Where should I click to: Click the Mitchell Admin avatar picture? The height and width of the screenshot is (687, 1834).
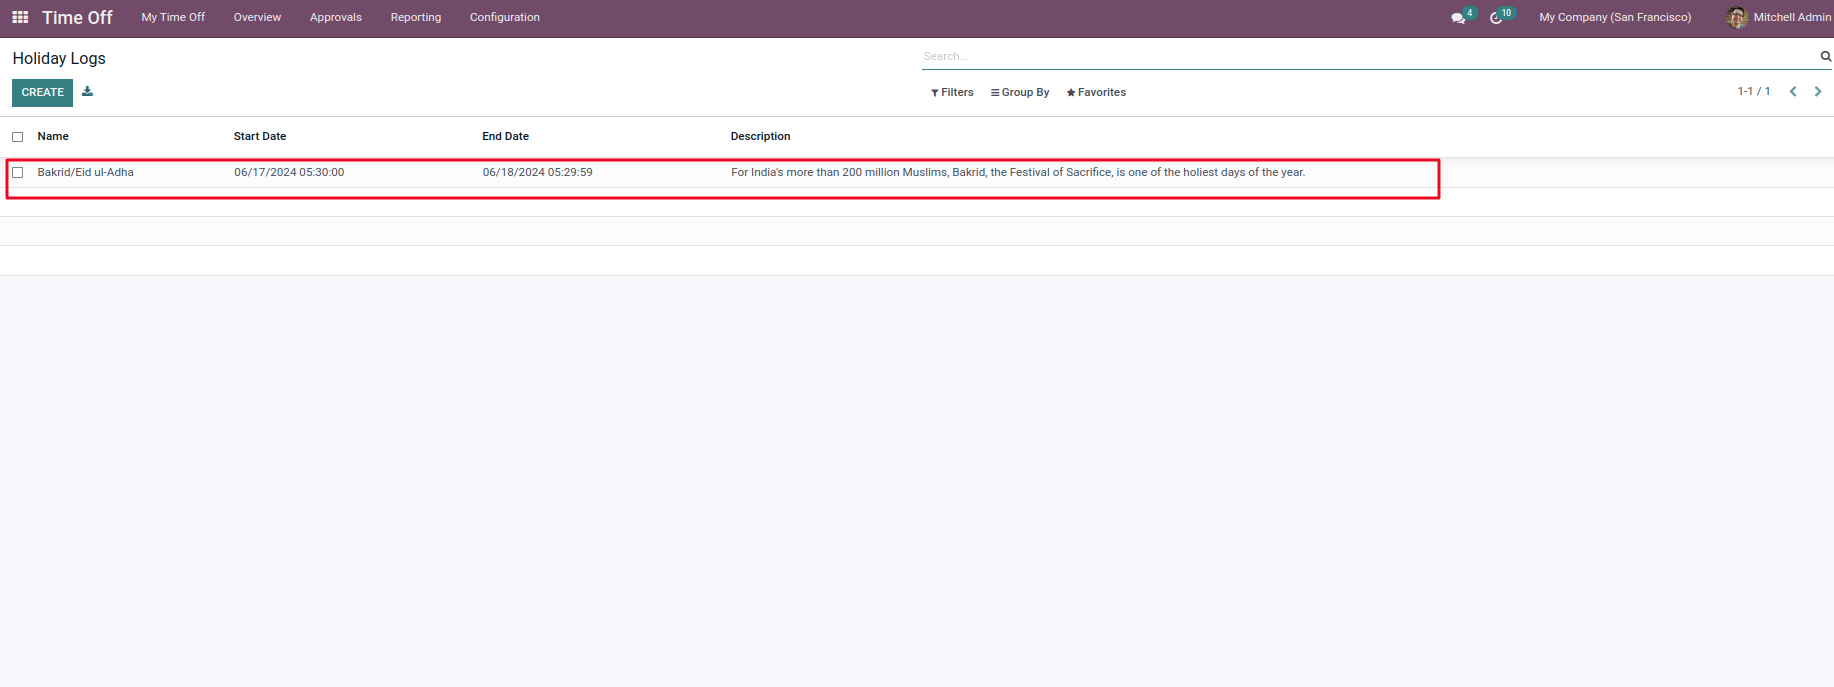(1737, 17)
